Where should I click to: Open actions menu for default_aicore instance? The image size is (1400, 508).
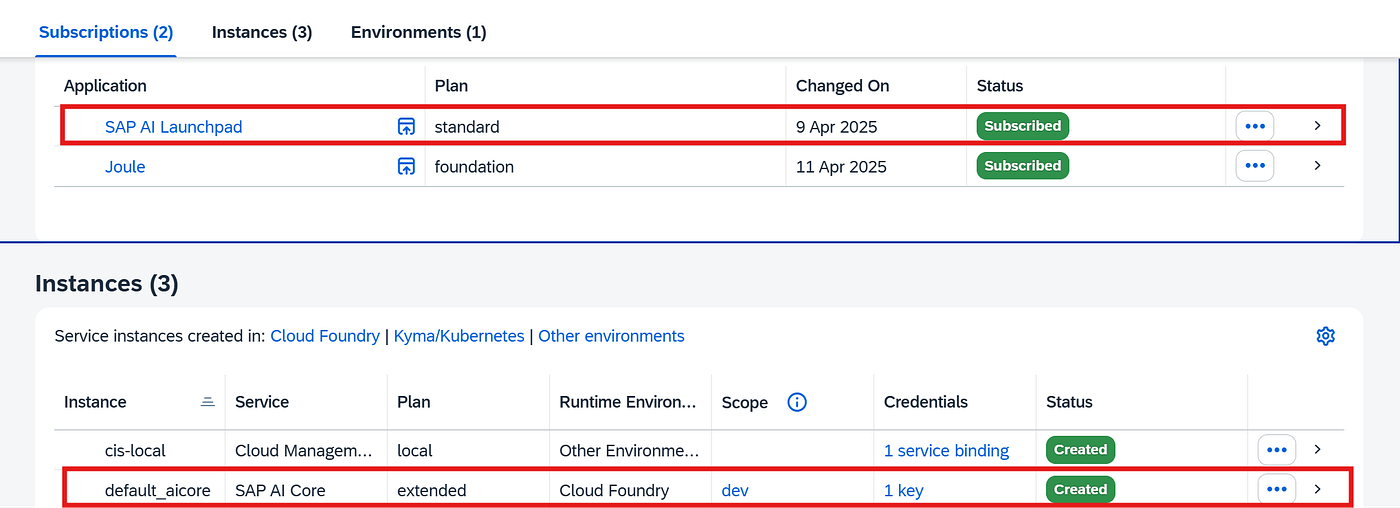click(x=1276, y=489)
